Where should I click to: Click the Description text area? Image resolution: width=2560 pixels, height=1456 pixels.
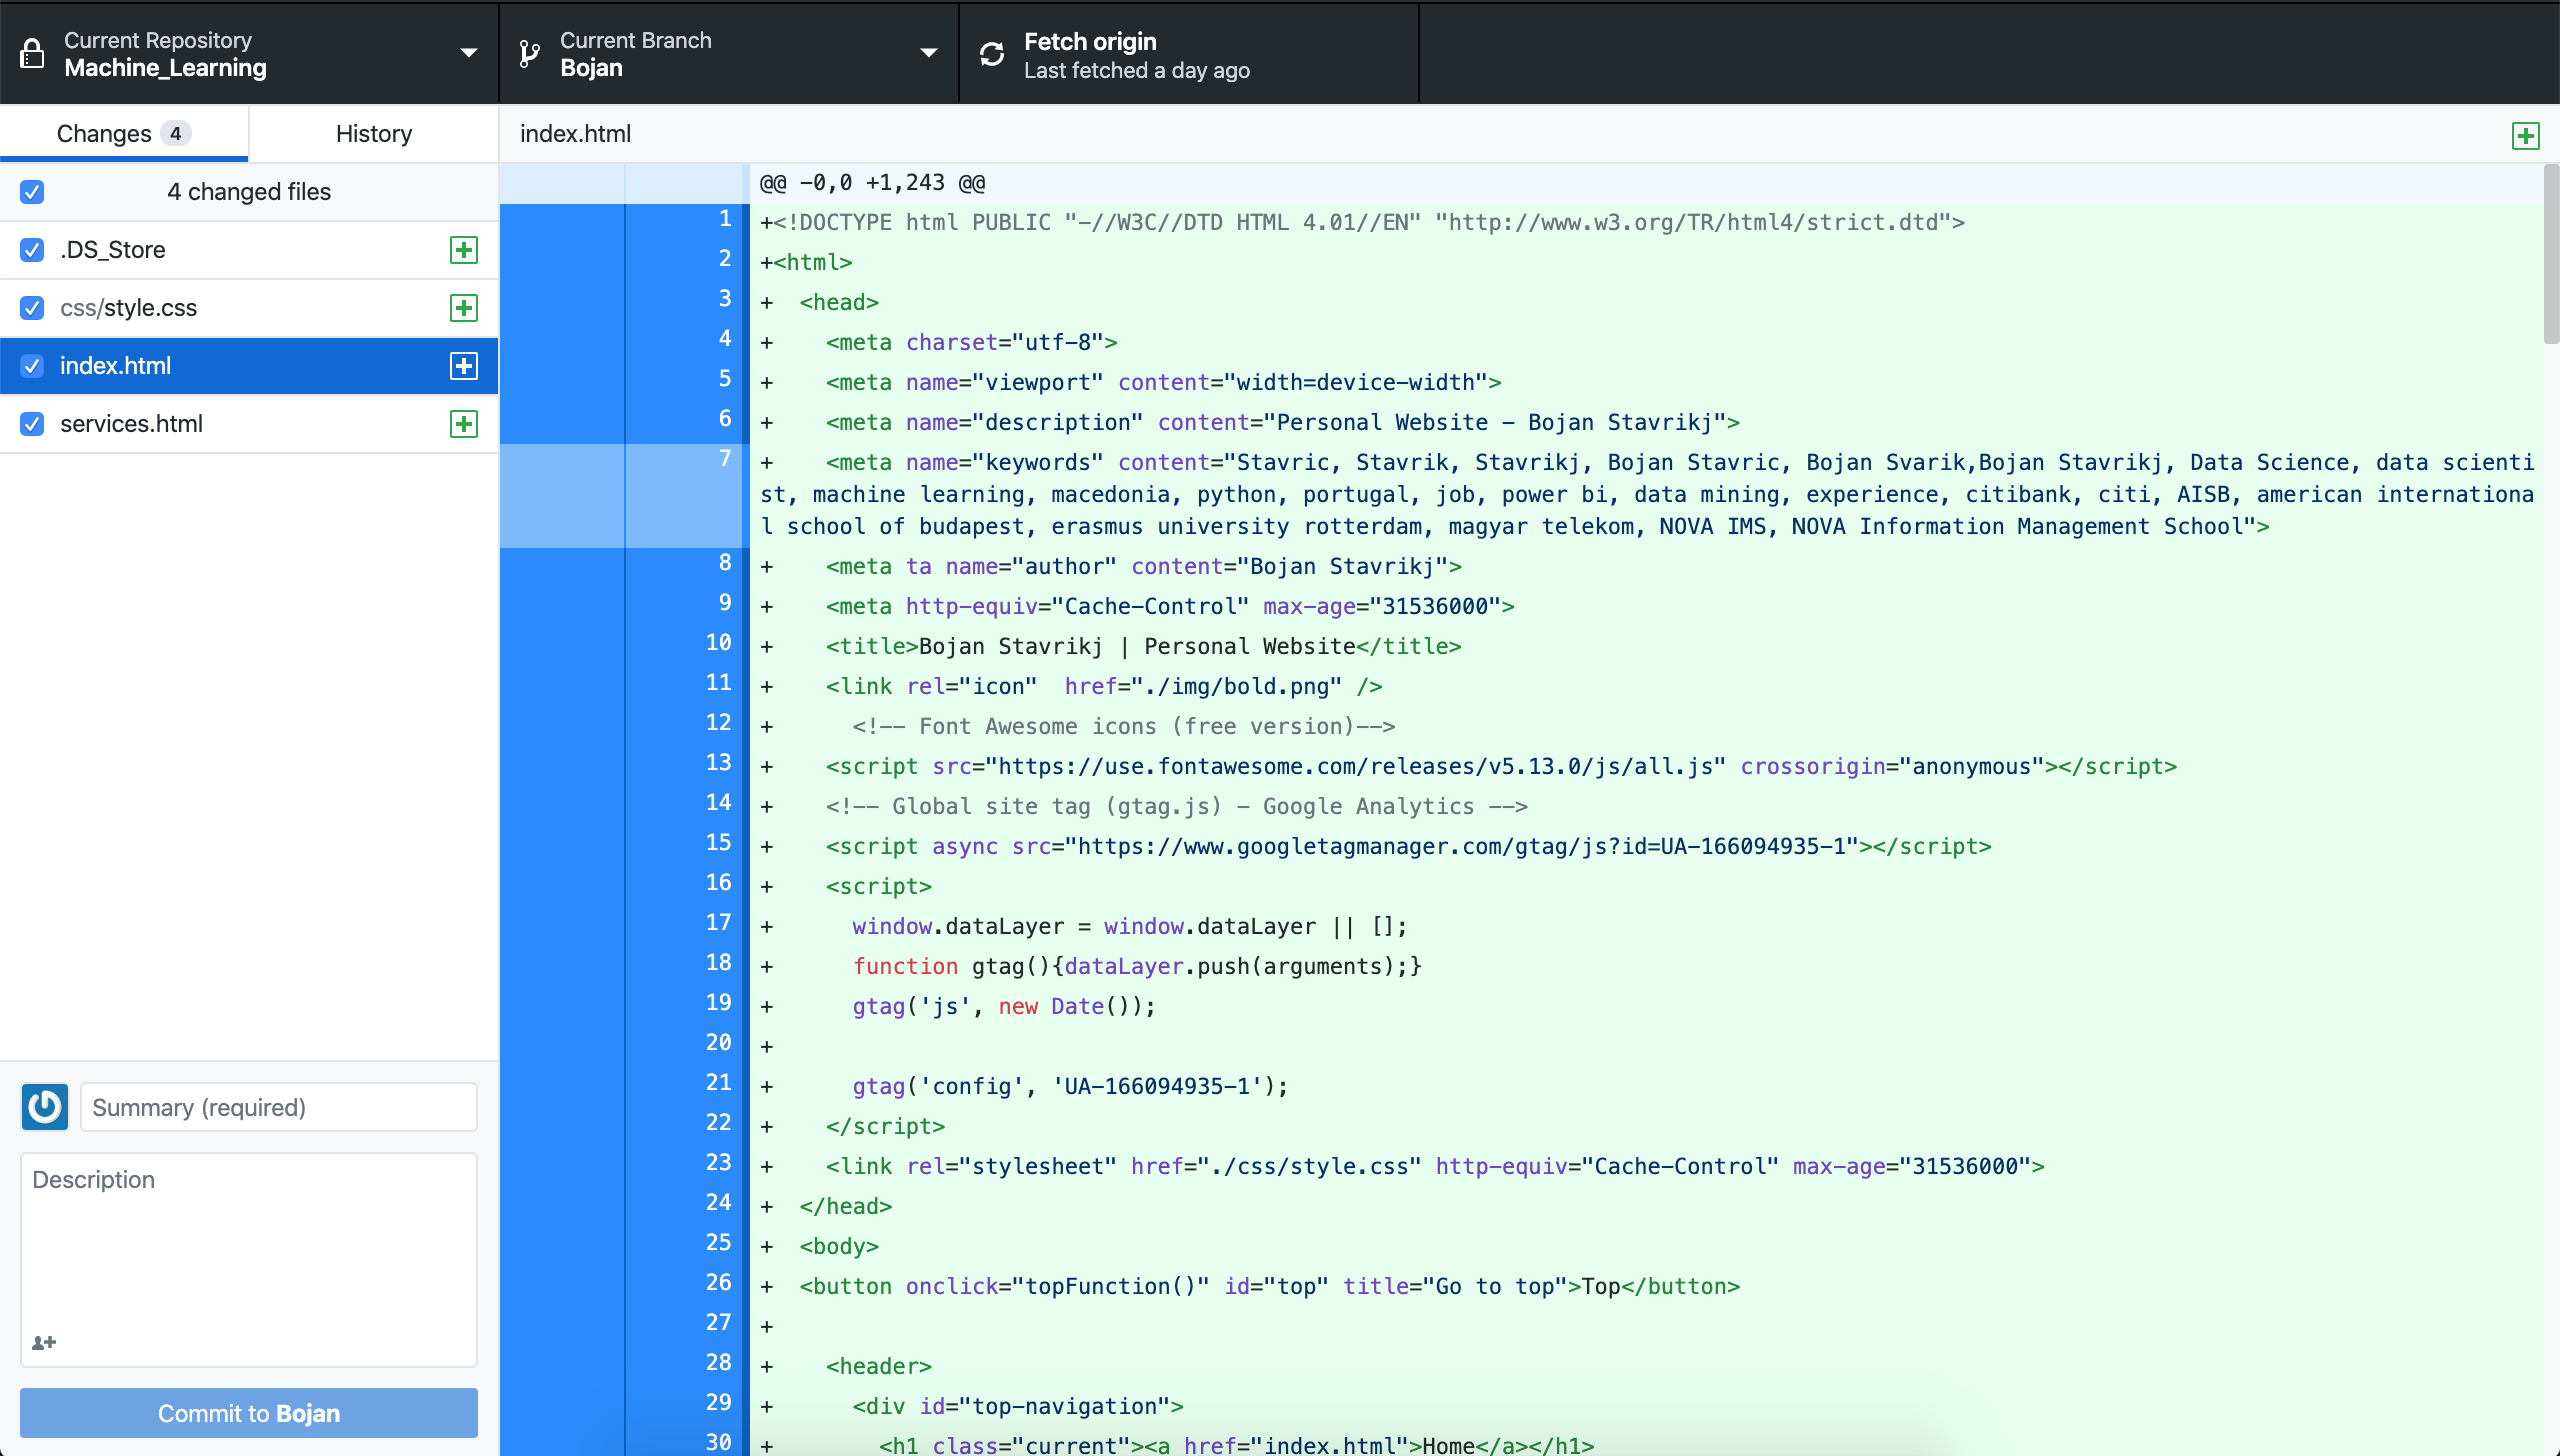pos(249,1259)
